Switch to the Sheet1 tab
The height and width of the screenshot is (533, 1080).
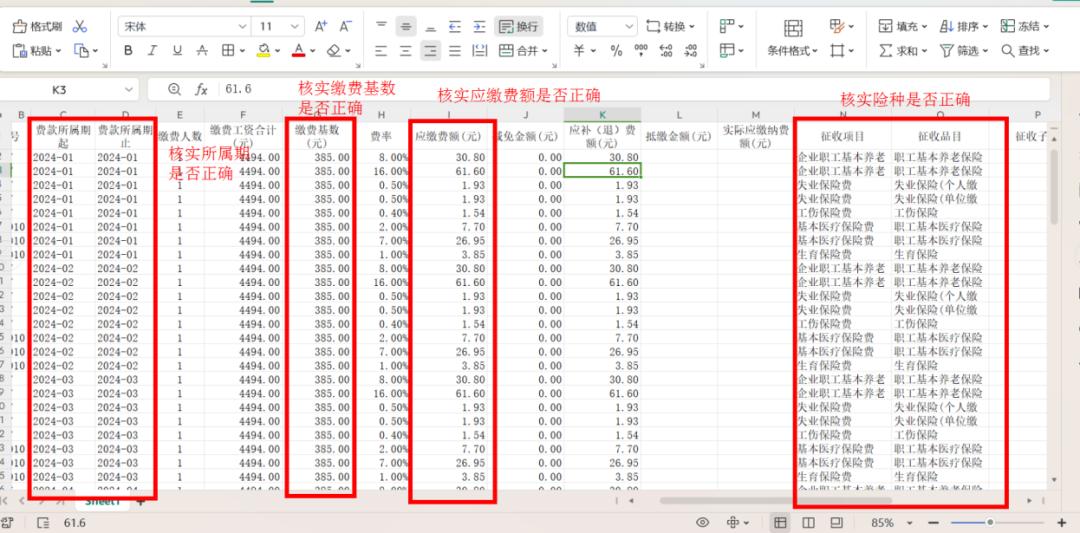(103, 502)
